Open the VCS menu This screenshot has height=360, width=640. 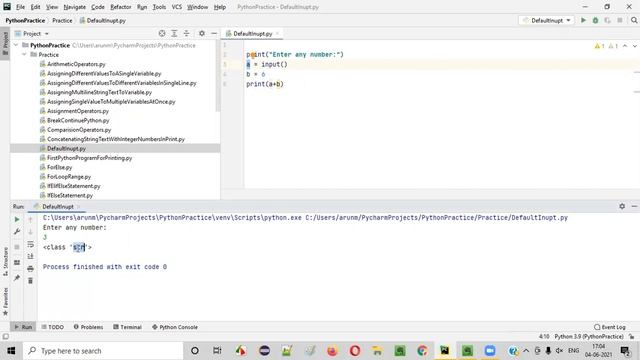coord(177,7)
